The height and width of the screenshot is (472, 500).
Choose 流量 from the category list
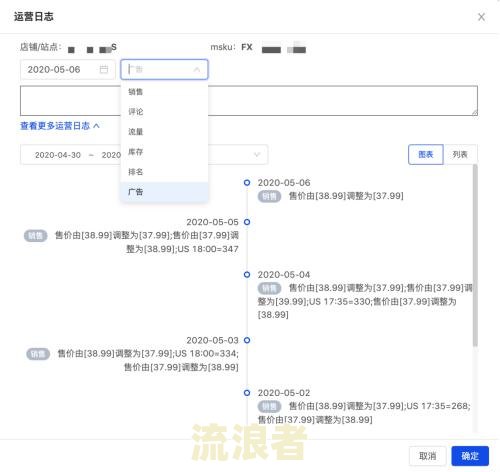tap(164, 132)
